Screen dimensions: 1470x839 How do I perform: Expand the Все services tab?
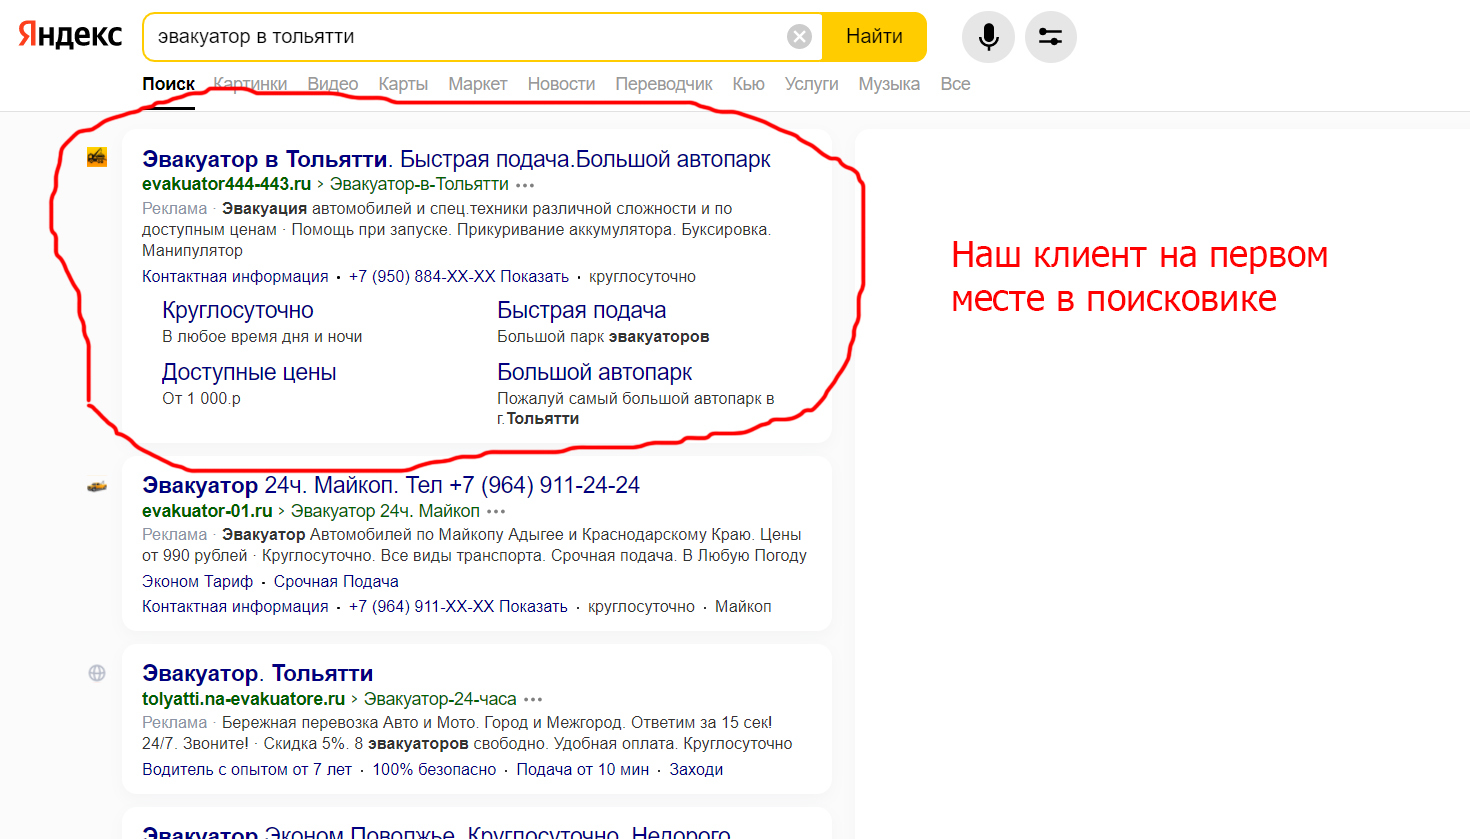point(955,84)
